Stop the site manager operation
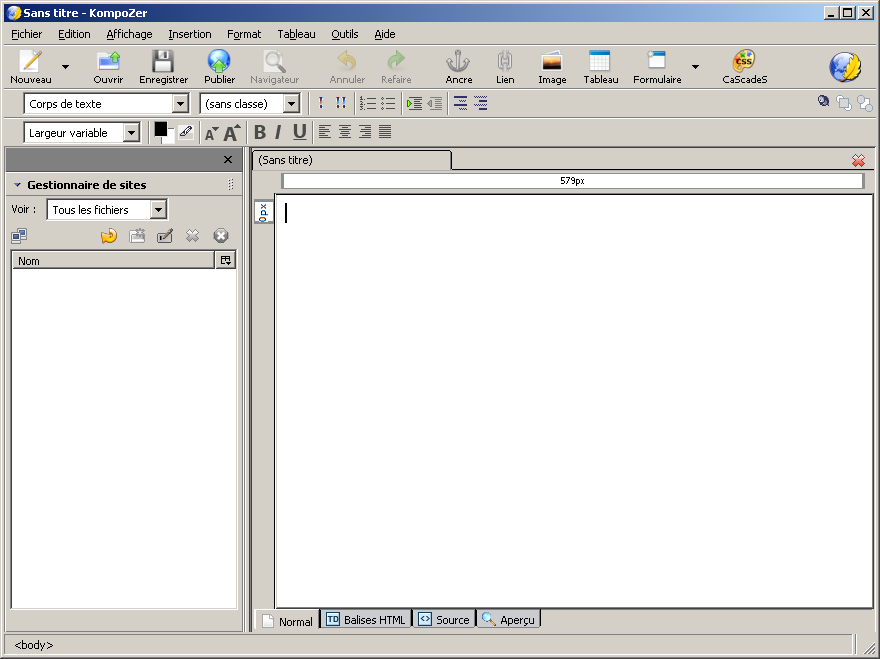The image size is (880, 659). 221,236
